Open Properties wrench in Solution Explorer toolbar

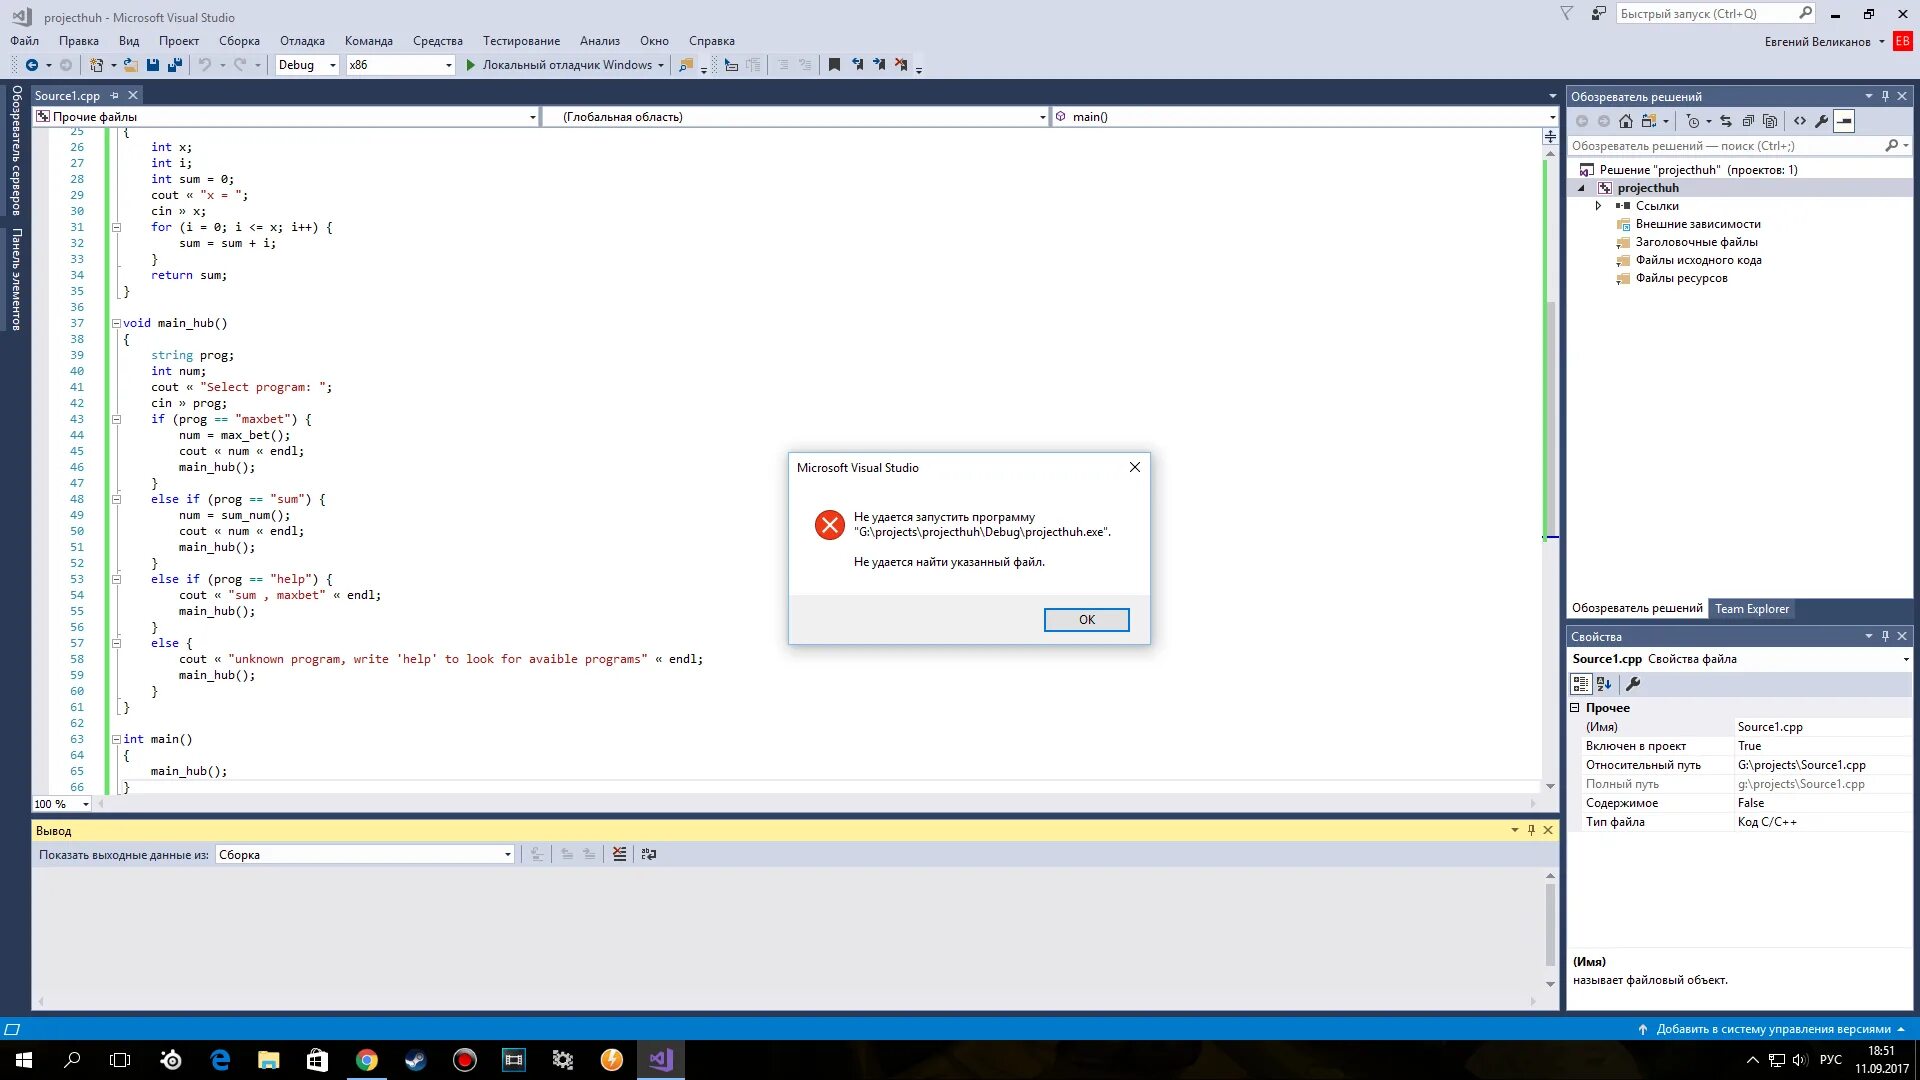[x=1822, y=121]
